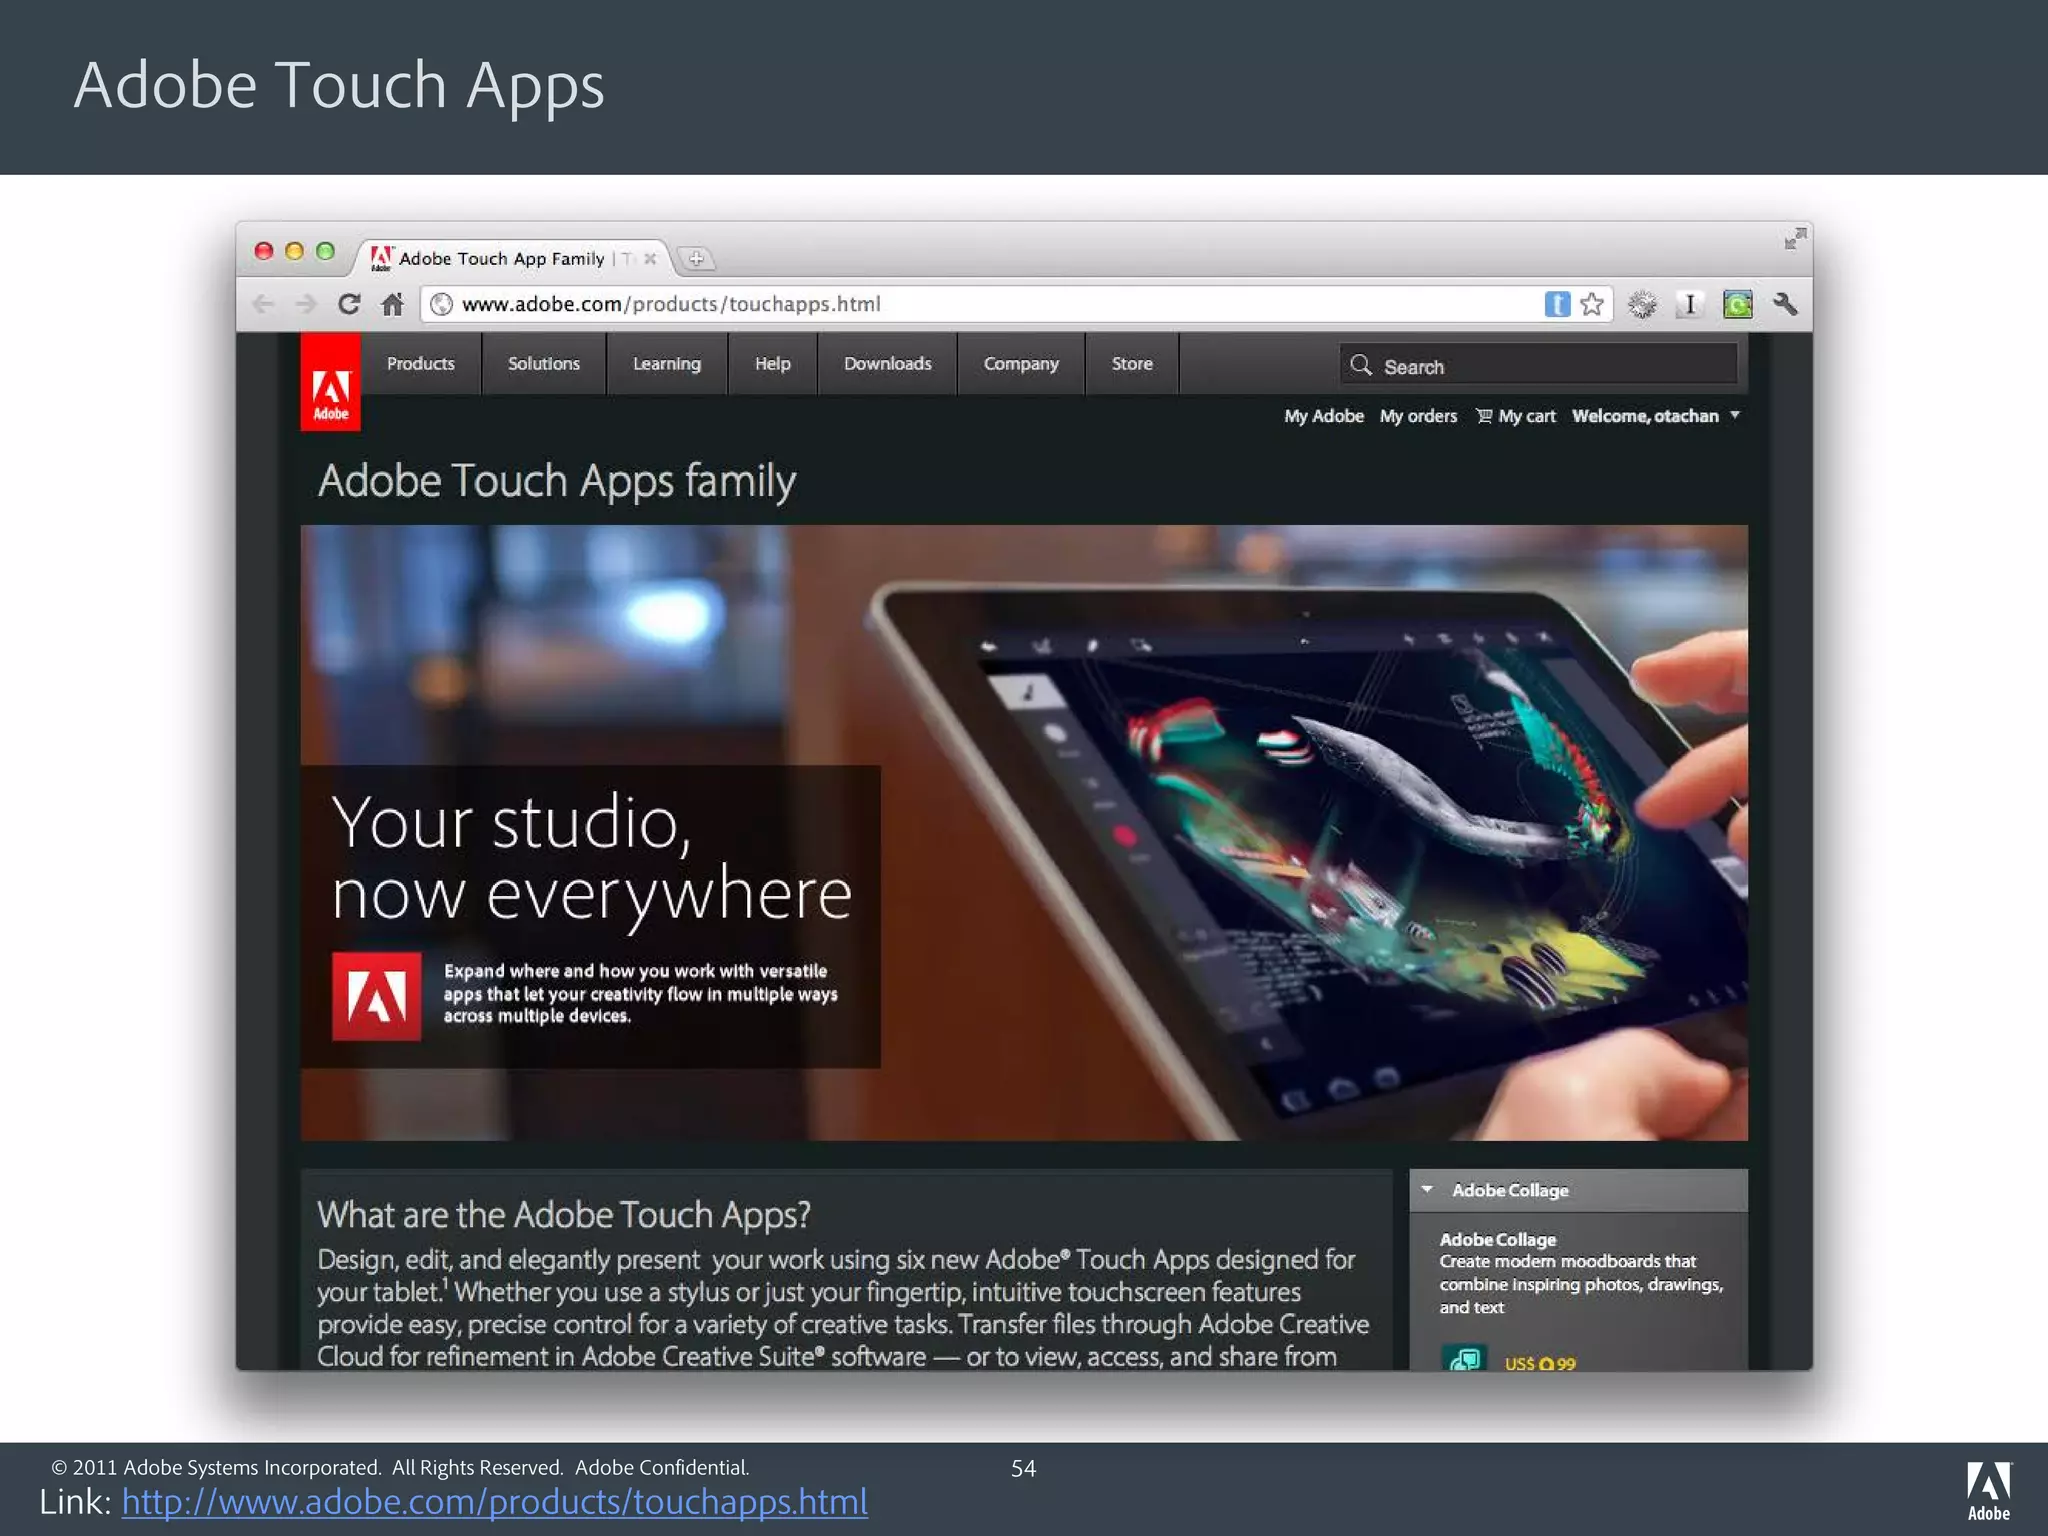Open a new tab with plus button
This screenshot has width=2048, height=1536.
[x=696, y=259]
